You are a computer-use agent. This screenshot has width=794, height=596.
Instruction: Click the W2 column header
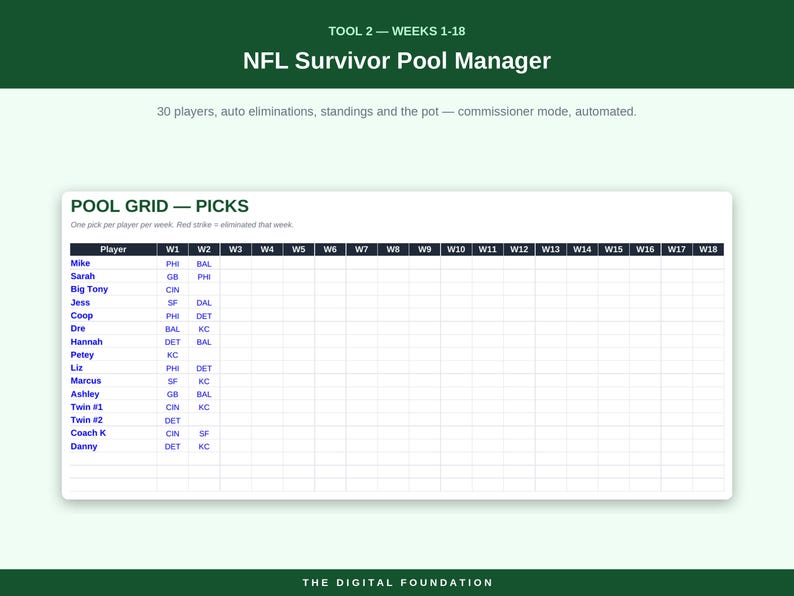point(204,249)
